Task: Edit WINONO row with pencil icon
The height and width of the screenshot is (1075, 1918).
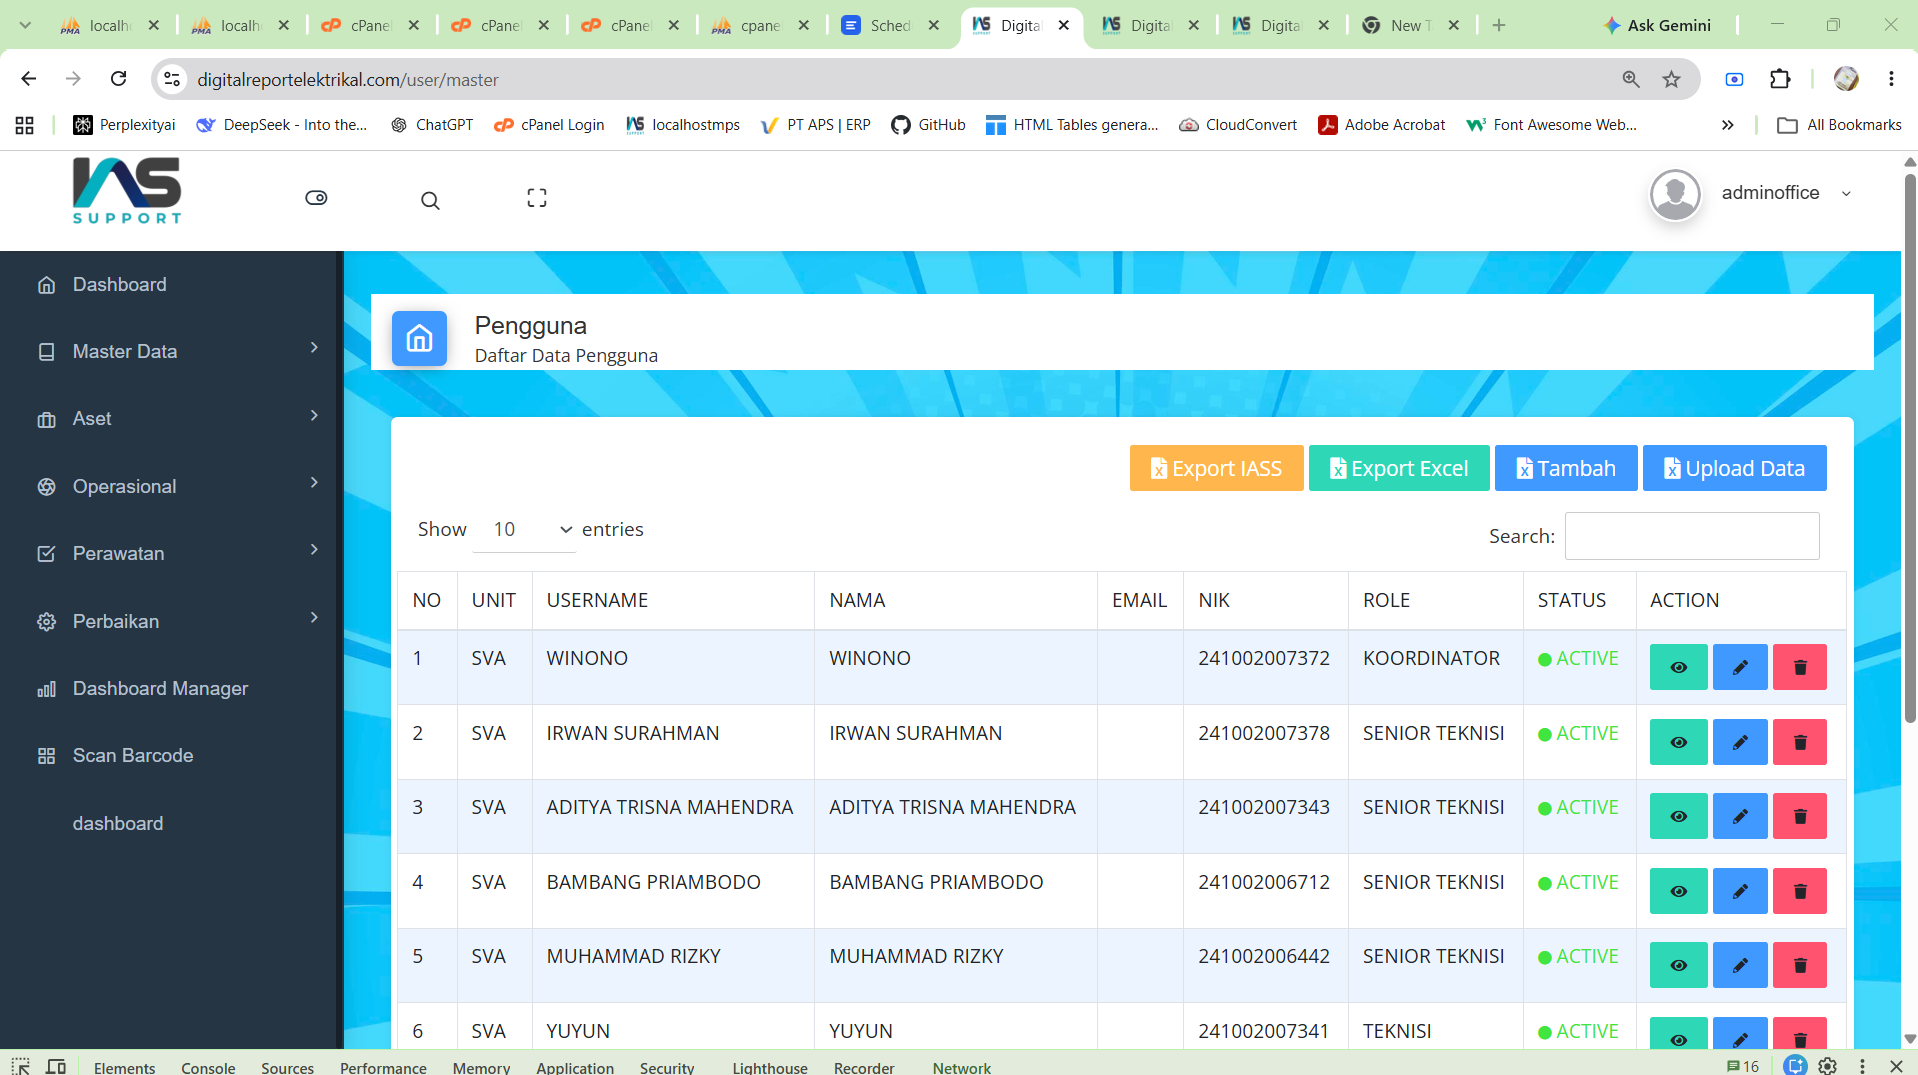Action: click(x=1740, y=667)
